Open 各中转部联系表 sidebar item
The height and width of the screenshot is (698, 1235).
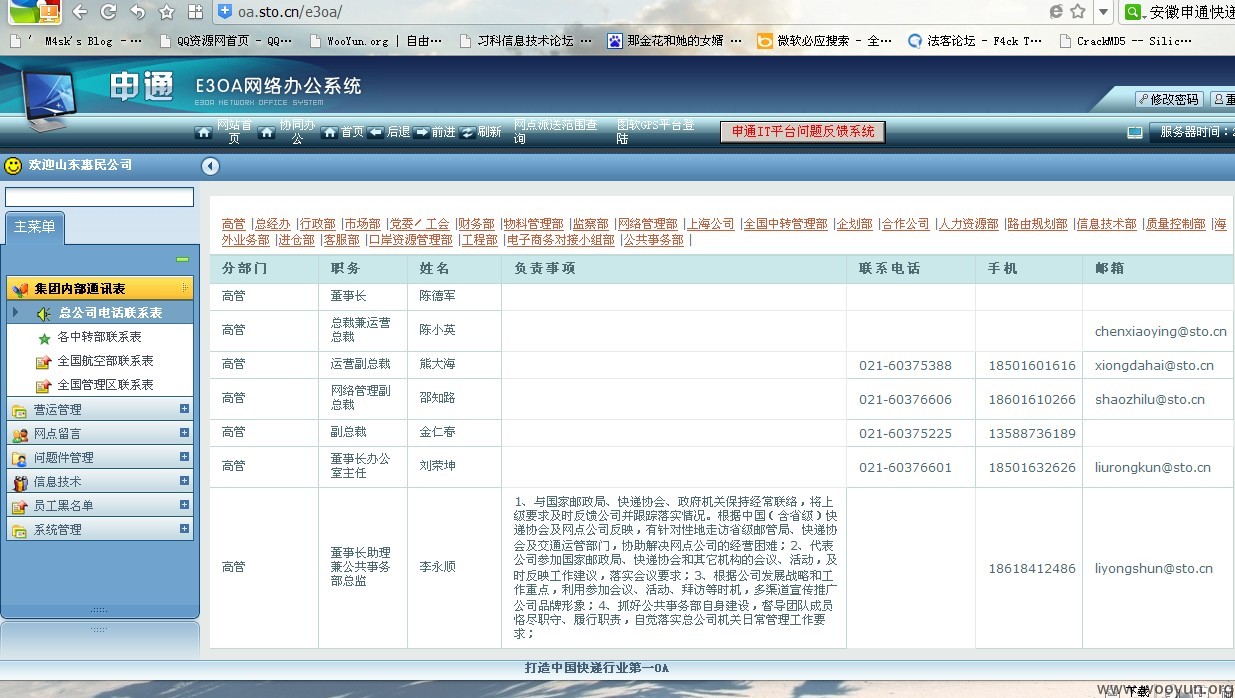pyautogui.click(x=99, y=337)
